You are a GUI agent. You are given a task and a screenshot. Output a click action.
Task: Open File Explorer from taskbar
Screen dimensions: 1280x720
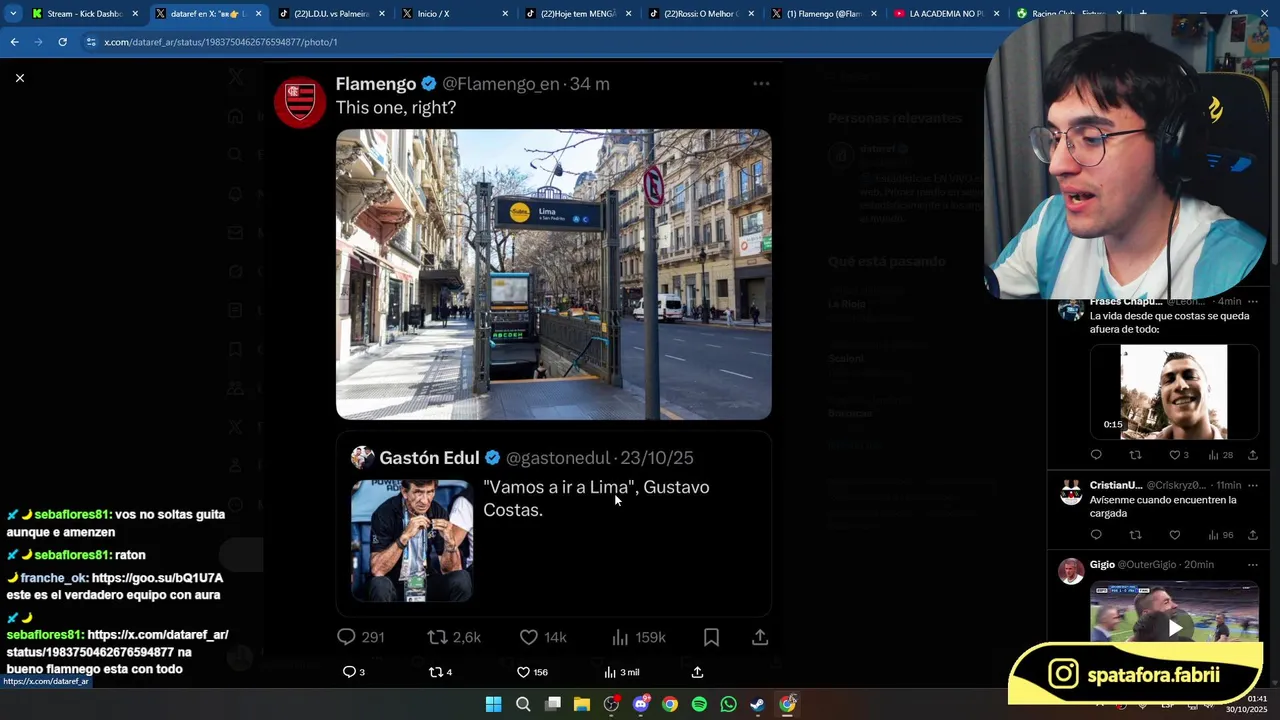point(581,704)
